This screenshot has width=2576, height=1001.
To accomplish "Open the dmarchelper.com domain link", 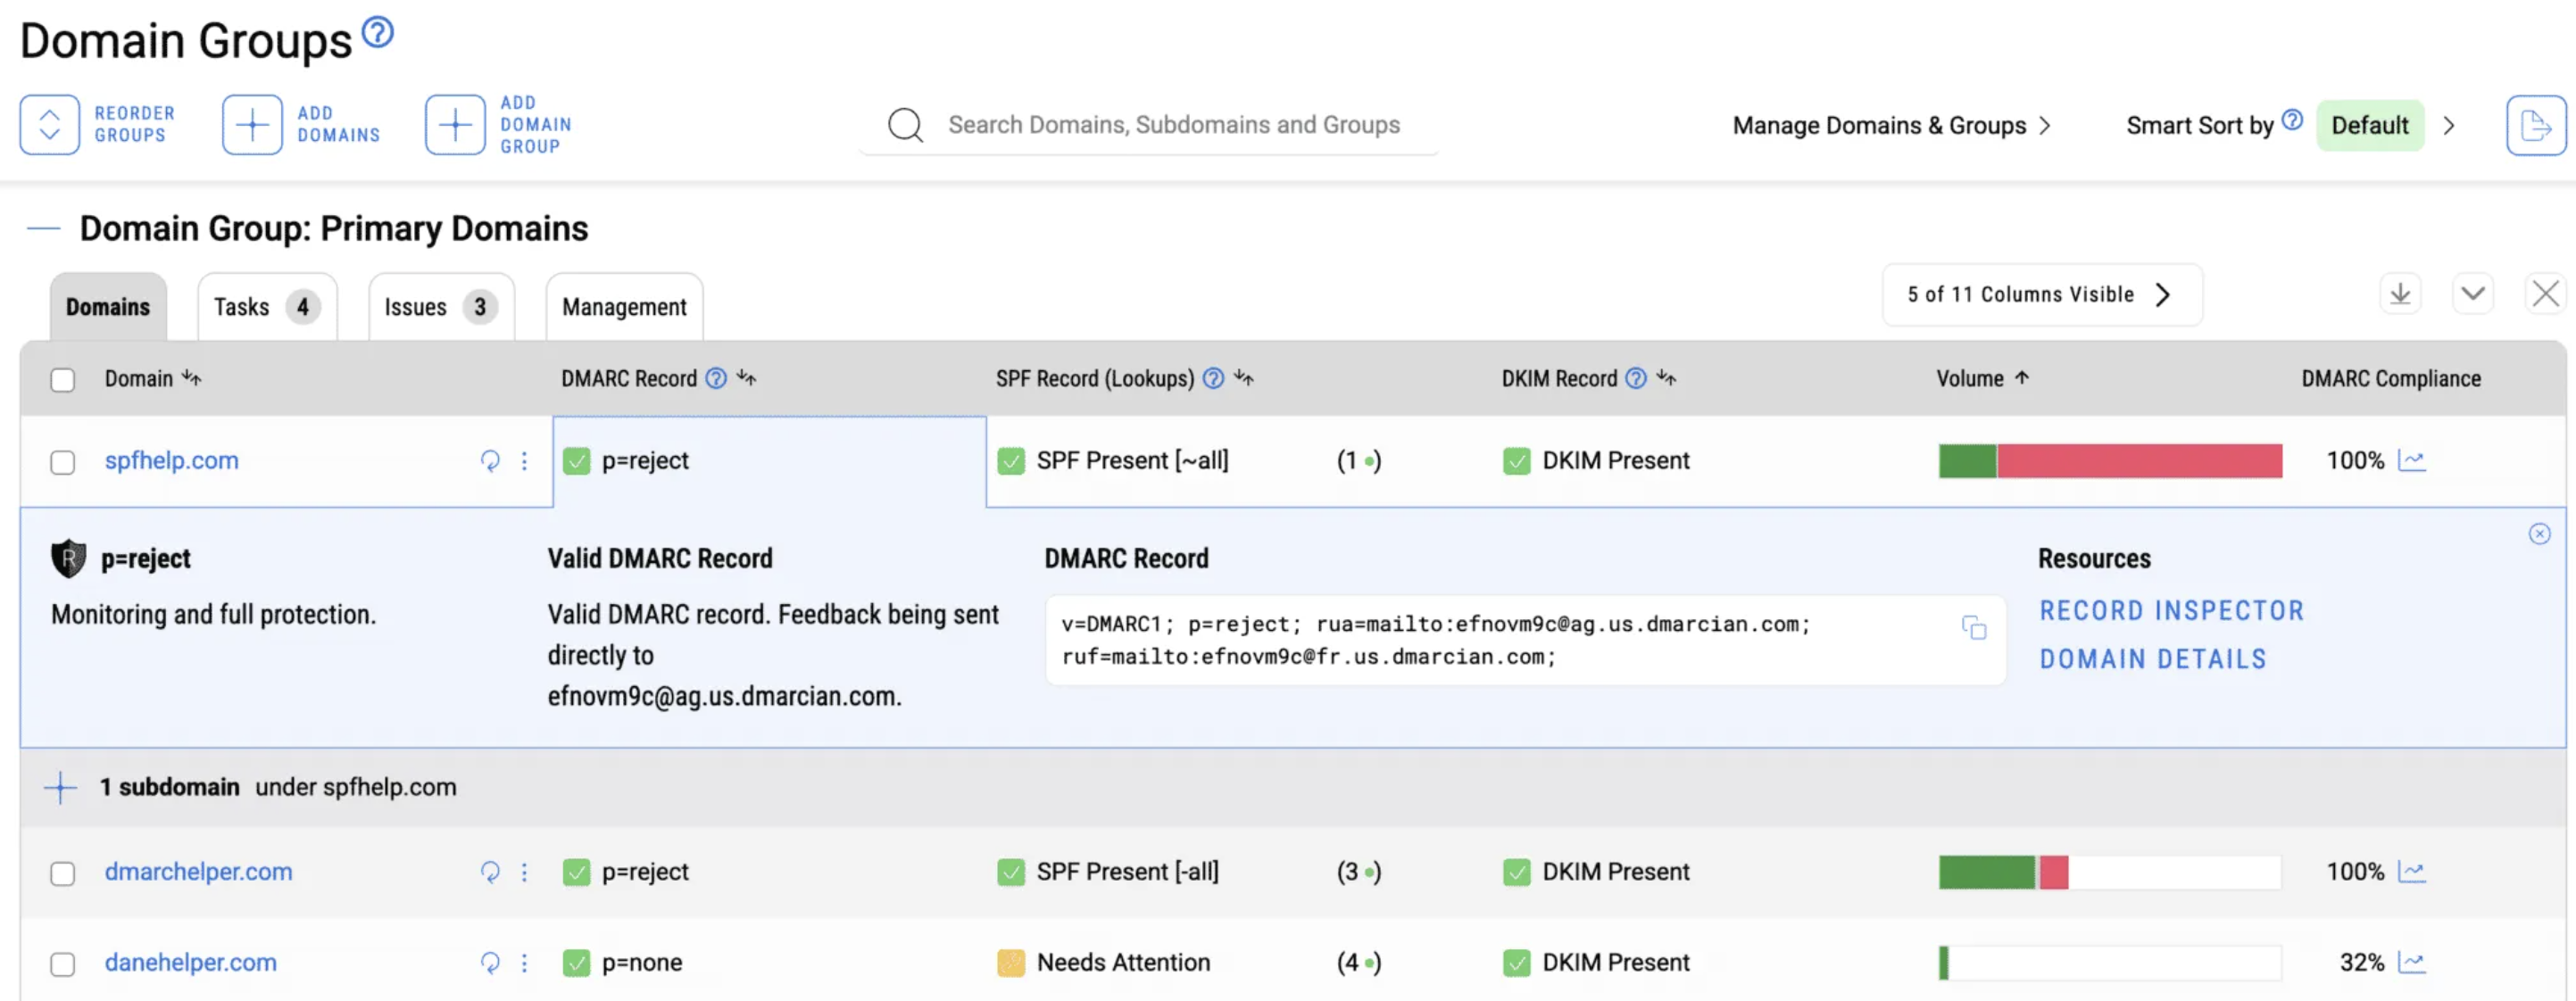I will (x=198, y=872).
